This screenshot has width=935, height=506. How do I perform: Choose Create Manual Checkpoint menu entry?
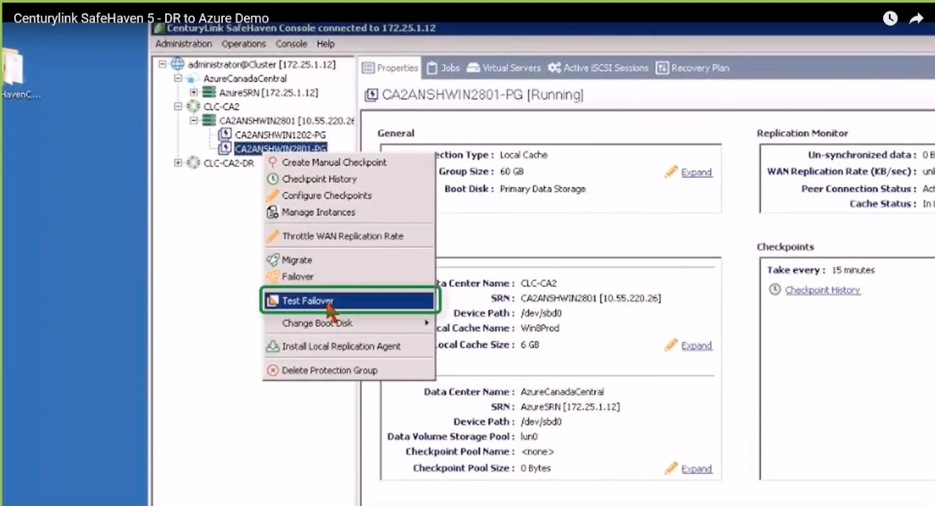point(349,162)
